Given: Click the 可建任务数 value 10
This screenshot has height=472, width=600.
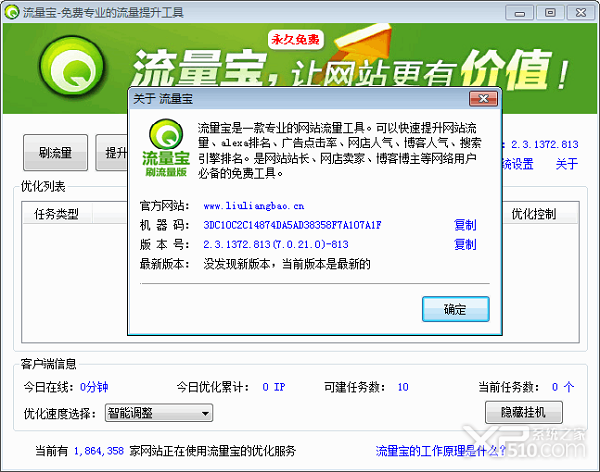Looking at the screenshot, I should coord(403,387).
